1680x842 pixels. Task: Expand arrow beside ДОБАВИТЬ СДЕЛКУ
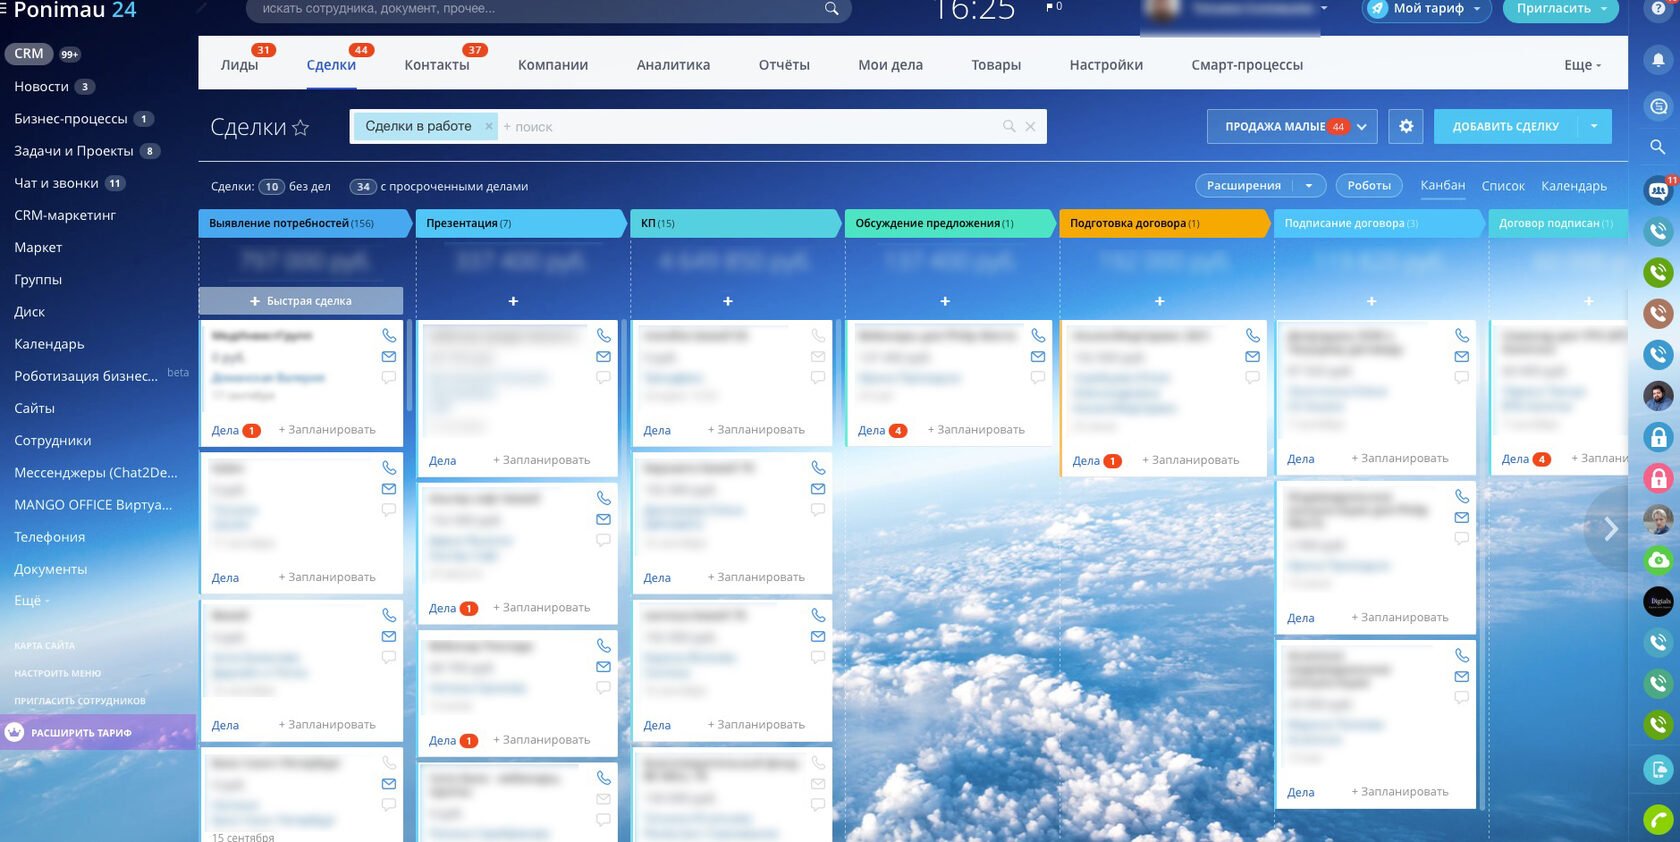point(1594,126)
